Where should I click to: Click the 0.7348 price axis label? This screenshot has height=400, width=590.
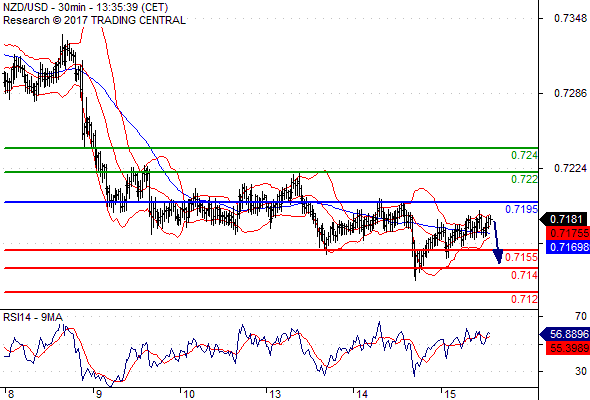570,18
